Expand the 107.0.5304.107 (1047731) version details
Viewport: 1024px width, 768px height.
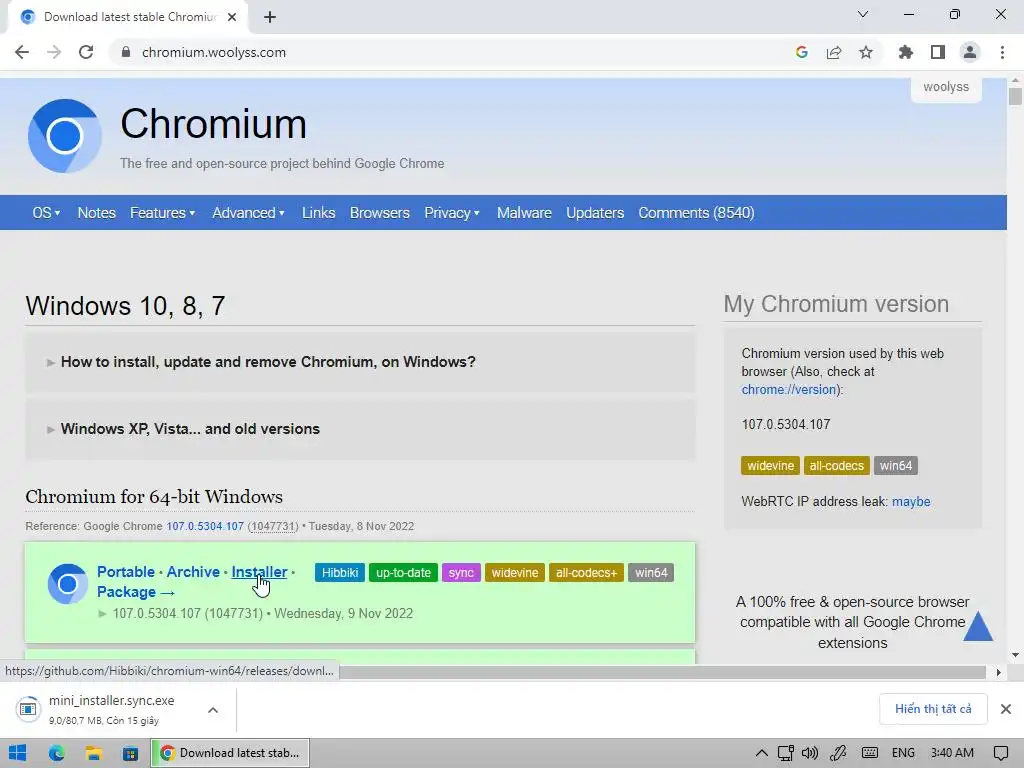pyautogui.click(x=255, y=613)
